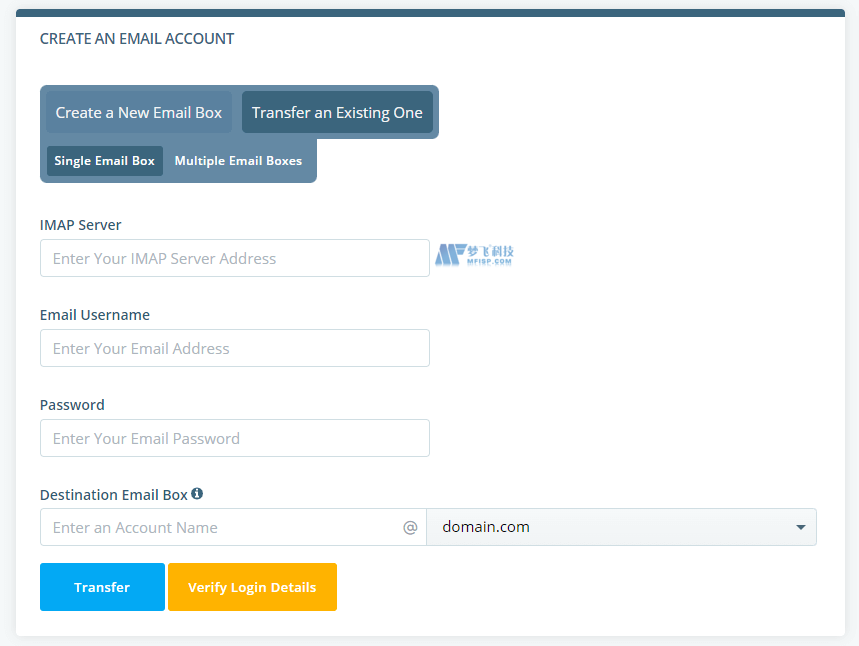859x646 pixels.
Task: Open the domain.com domain dropdown
Action: [621, 527]
